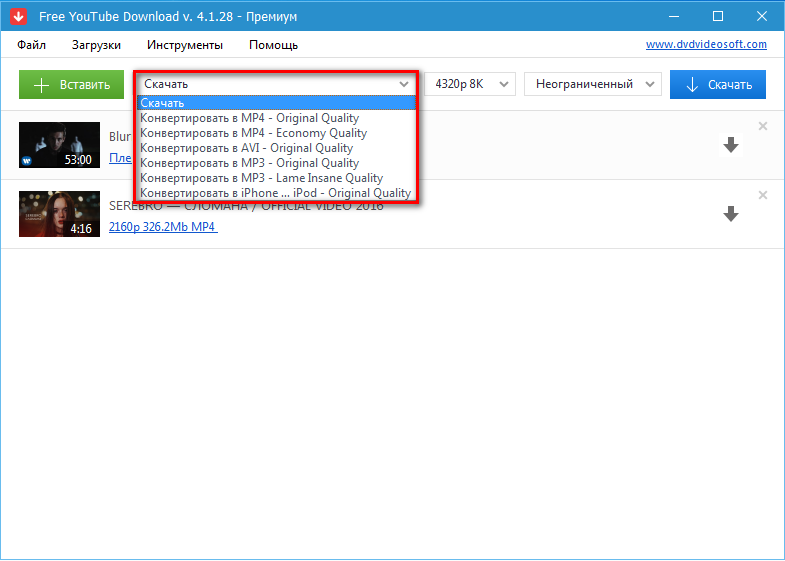785x561 pixels.
Task: Visit the www.dvdvideosoft.com link
Action: coord(706,44)
